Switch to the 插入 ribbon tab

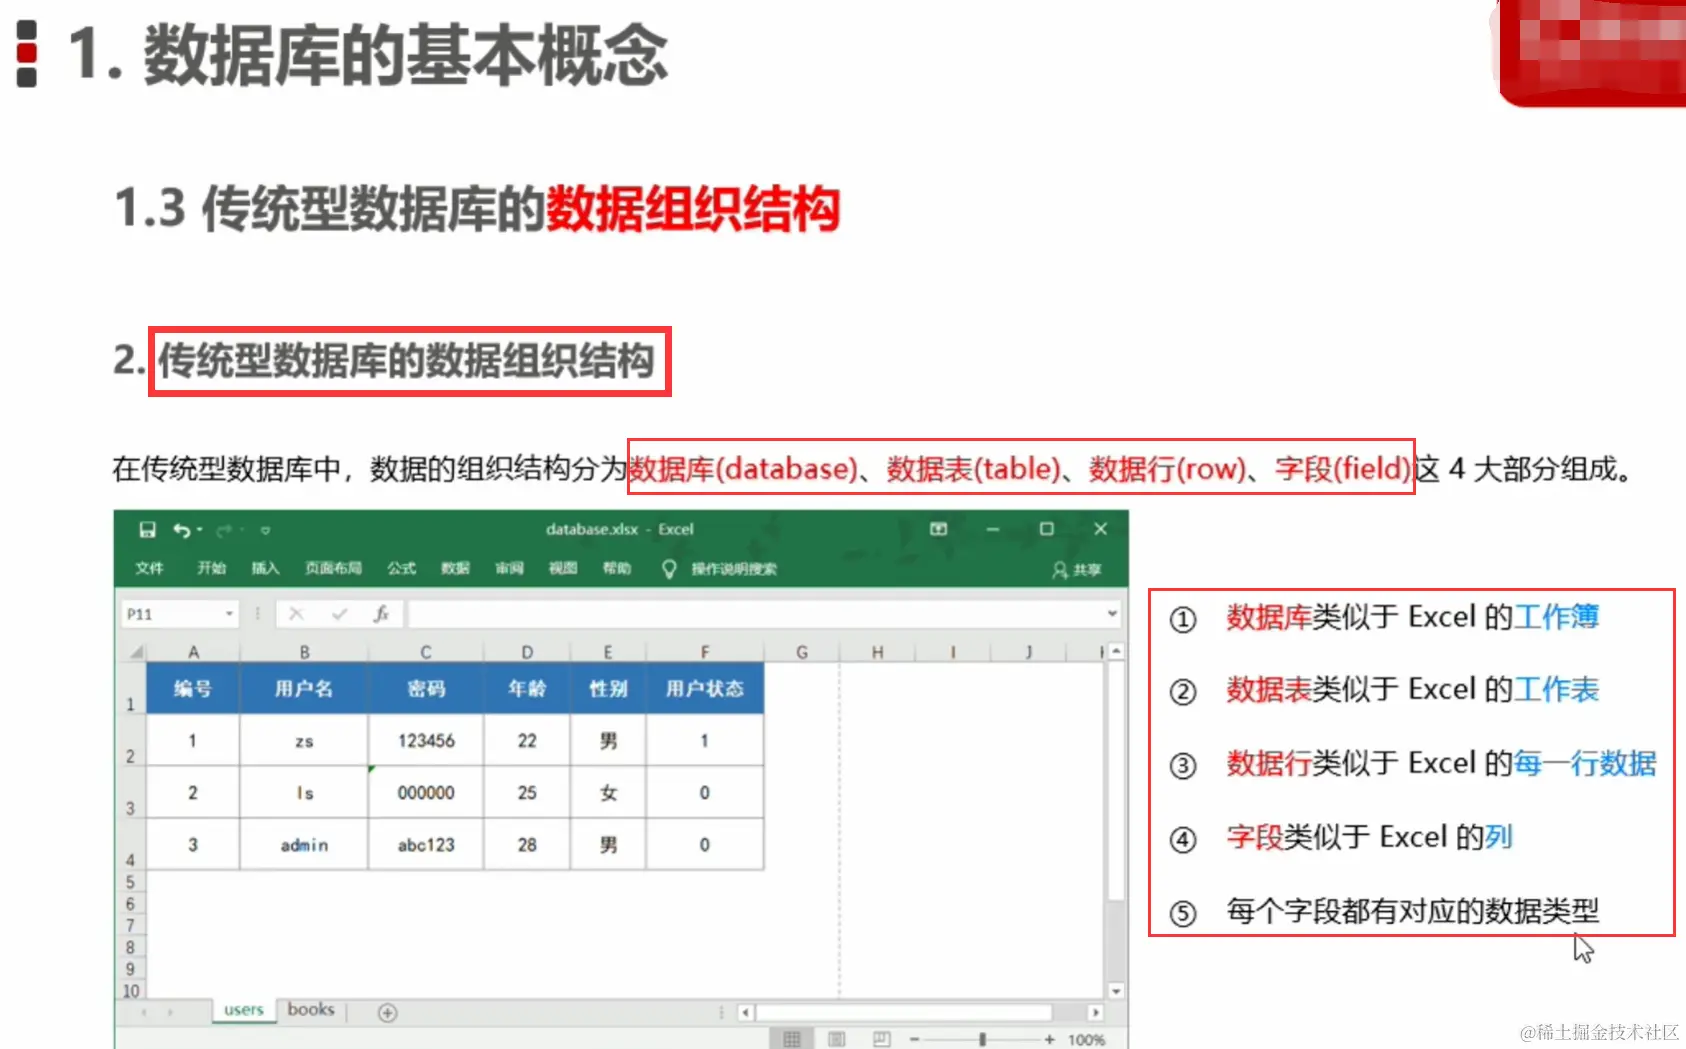(265, 568)
